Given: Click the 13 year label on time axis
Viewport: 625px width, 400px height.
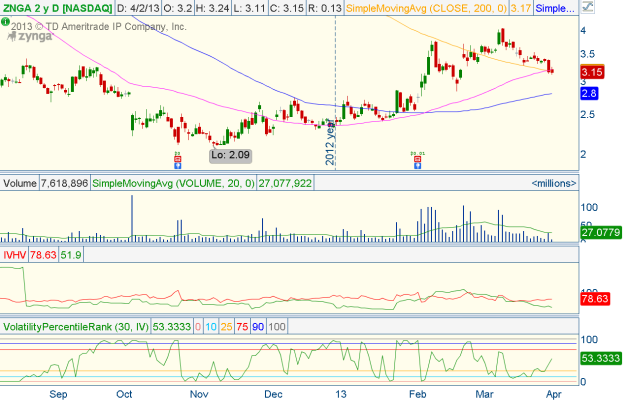Looking at the screenshot, I should [x=340, y=394].
